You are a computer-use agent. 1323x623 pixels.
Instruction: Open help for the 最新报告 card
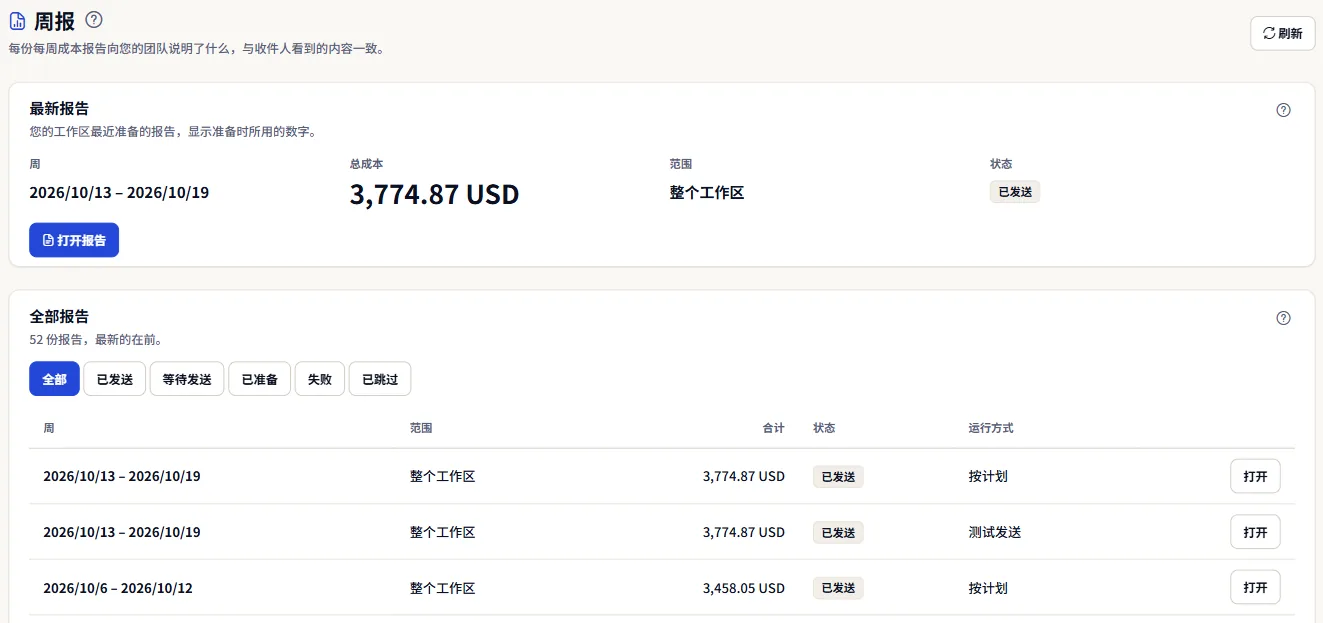click(1284, 110)
